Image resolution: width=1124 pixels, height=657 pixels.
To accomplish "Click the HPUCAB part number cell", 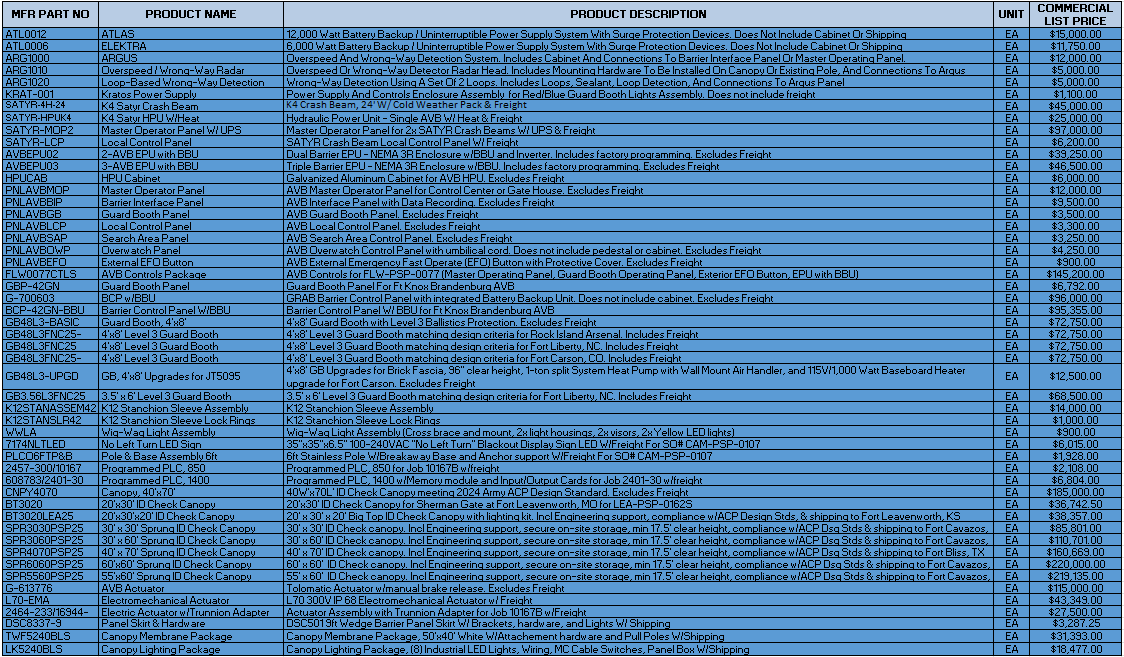I will (49, 178).
